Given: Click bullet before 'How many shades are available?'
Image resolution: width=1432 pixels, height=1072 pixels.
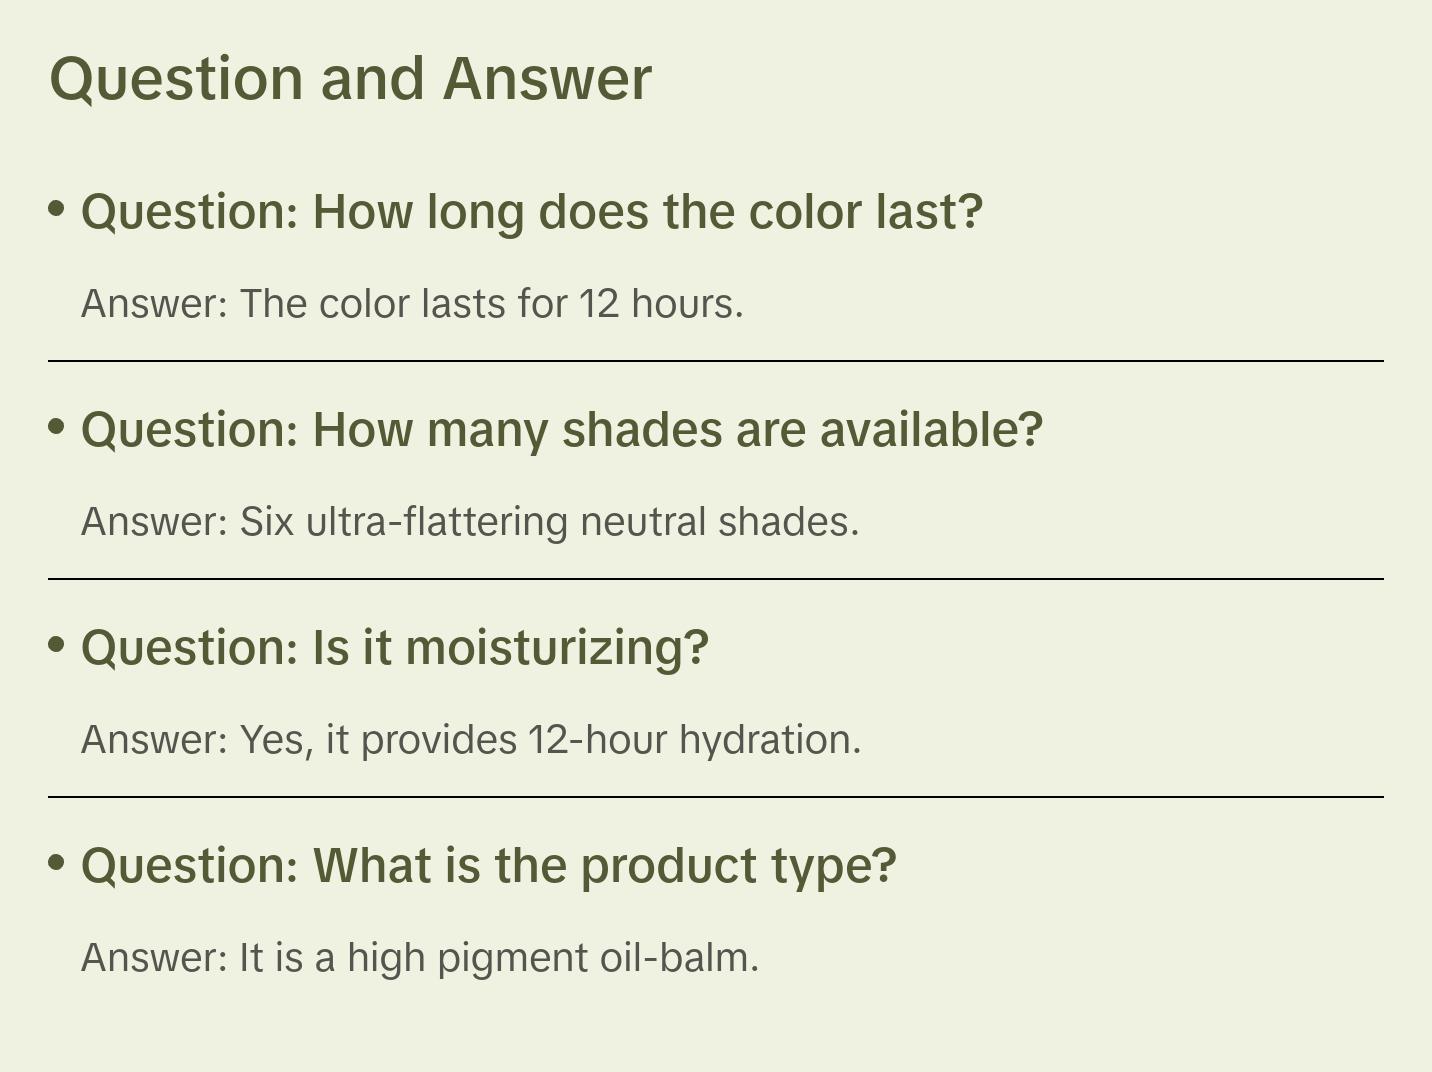Looking at the screenshot, I should tap(57, 427).
